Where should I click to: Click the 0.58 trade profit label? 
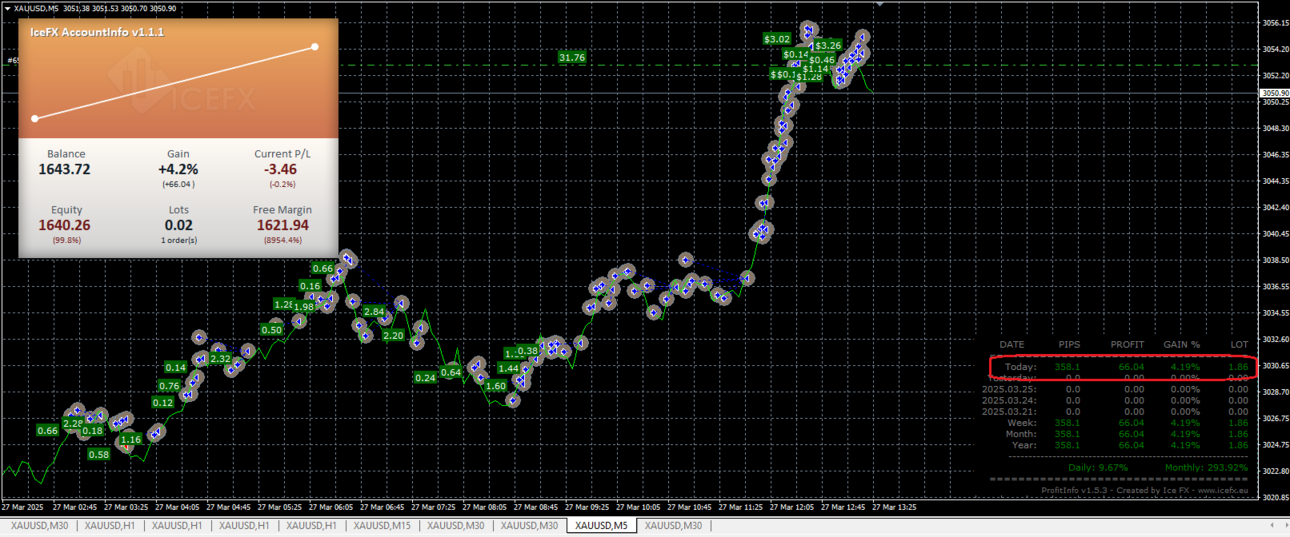98,454
